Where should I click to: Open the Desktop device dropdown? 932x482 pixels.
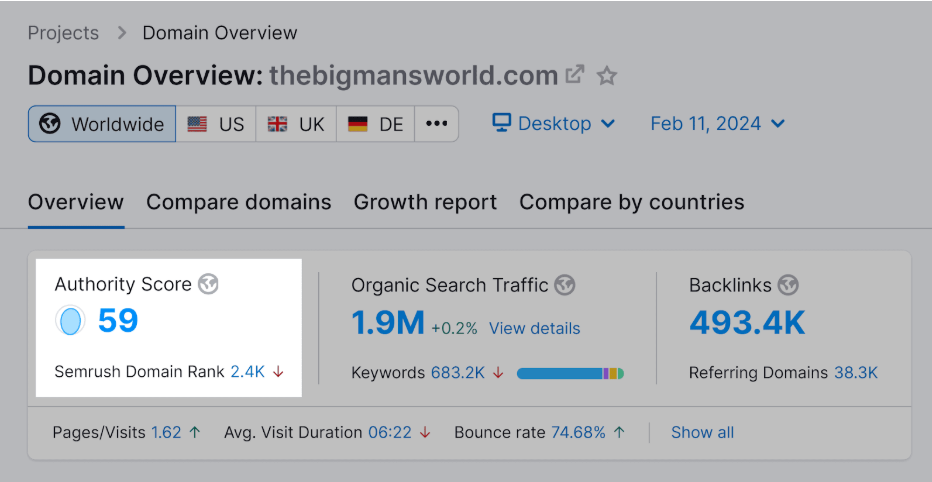tap(553, 124)
